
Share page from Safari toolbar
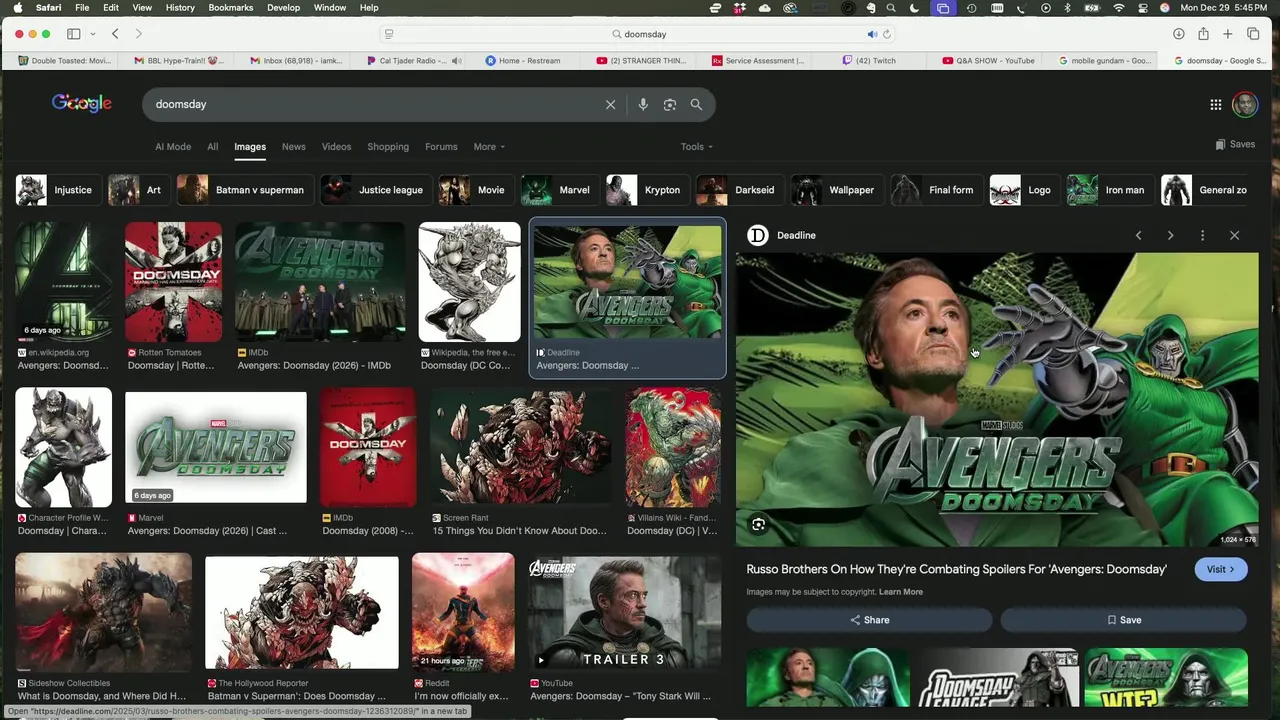(x=1203, y=34)
